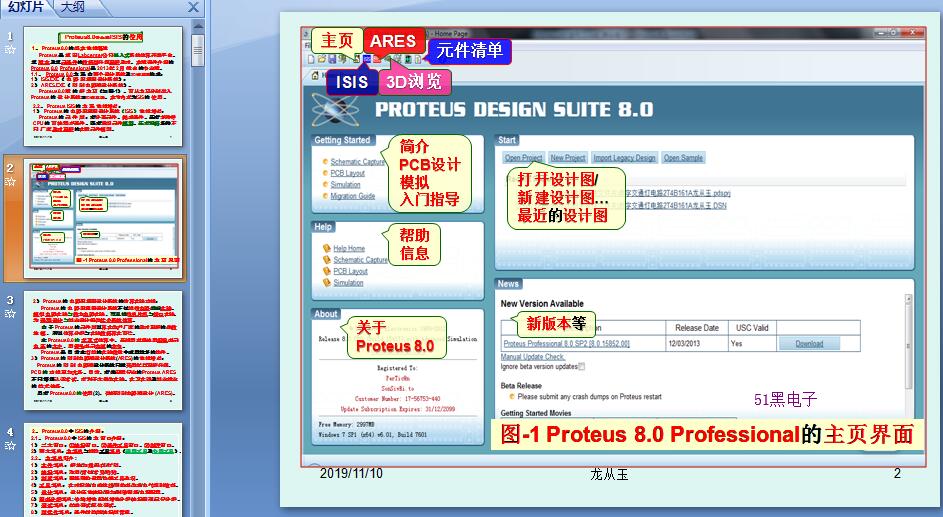Select the 新版本等 callout shape
Screen dimensions: 943x517
coord(556,323)
